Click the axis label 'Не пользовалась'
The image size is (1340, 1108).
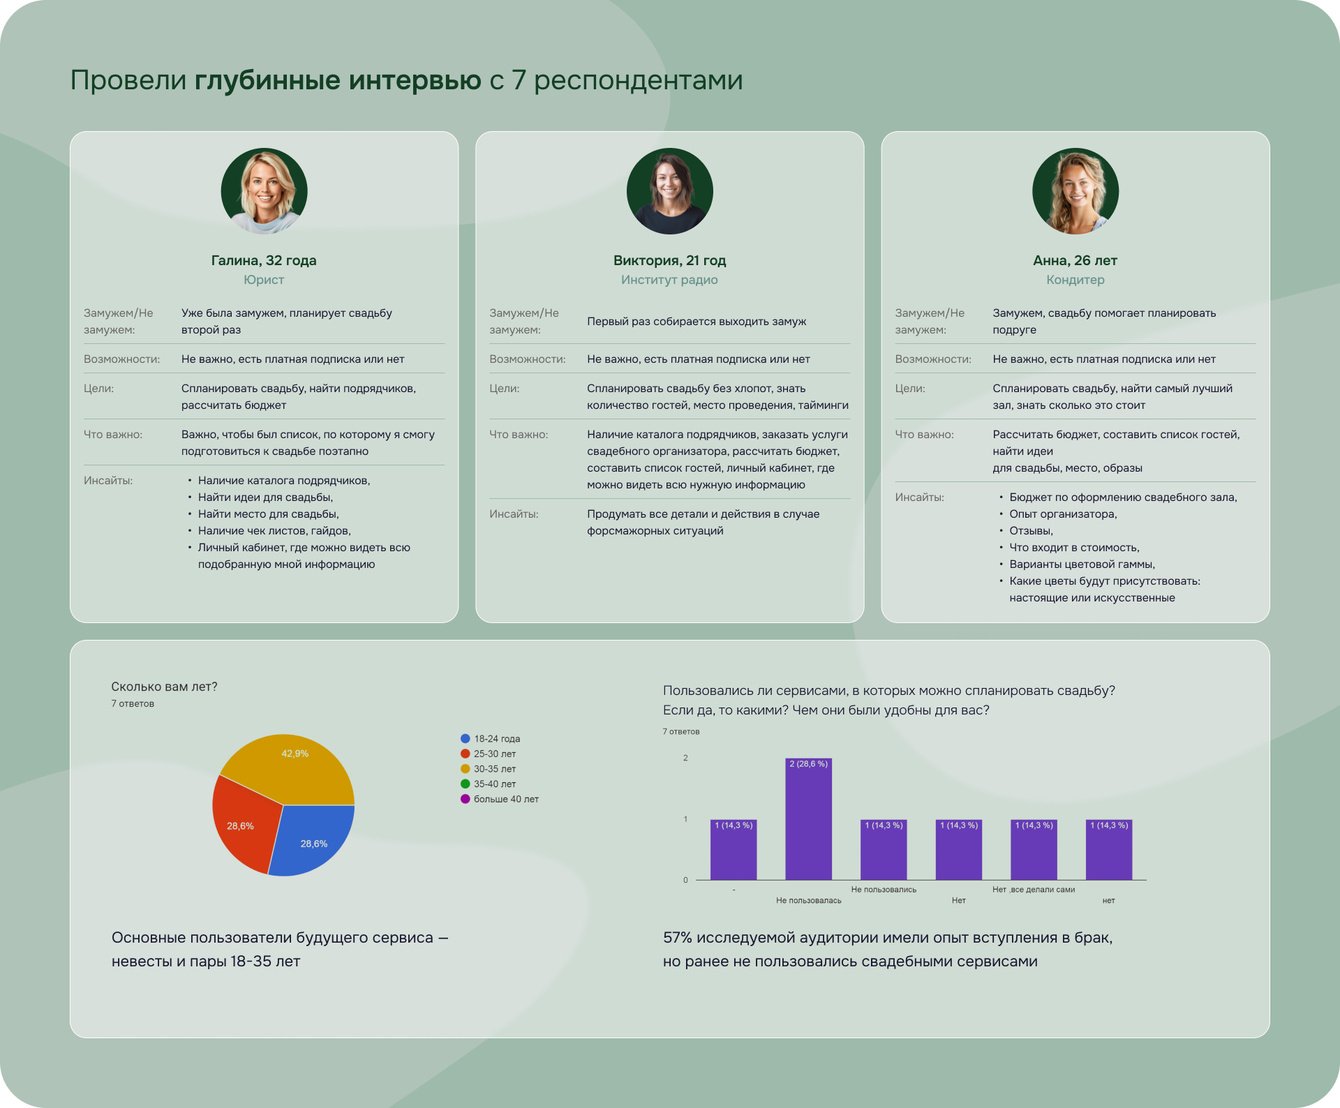click(x=809, y=901)
